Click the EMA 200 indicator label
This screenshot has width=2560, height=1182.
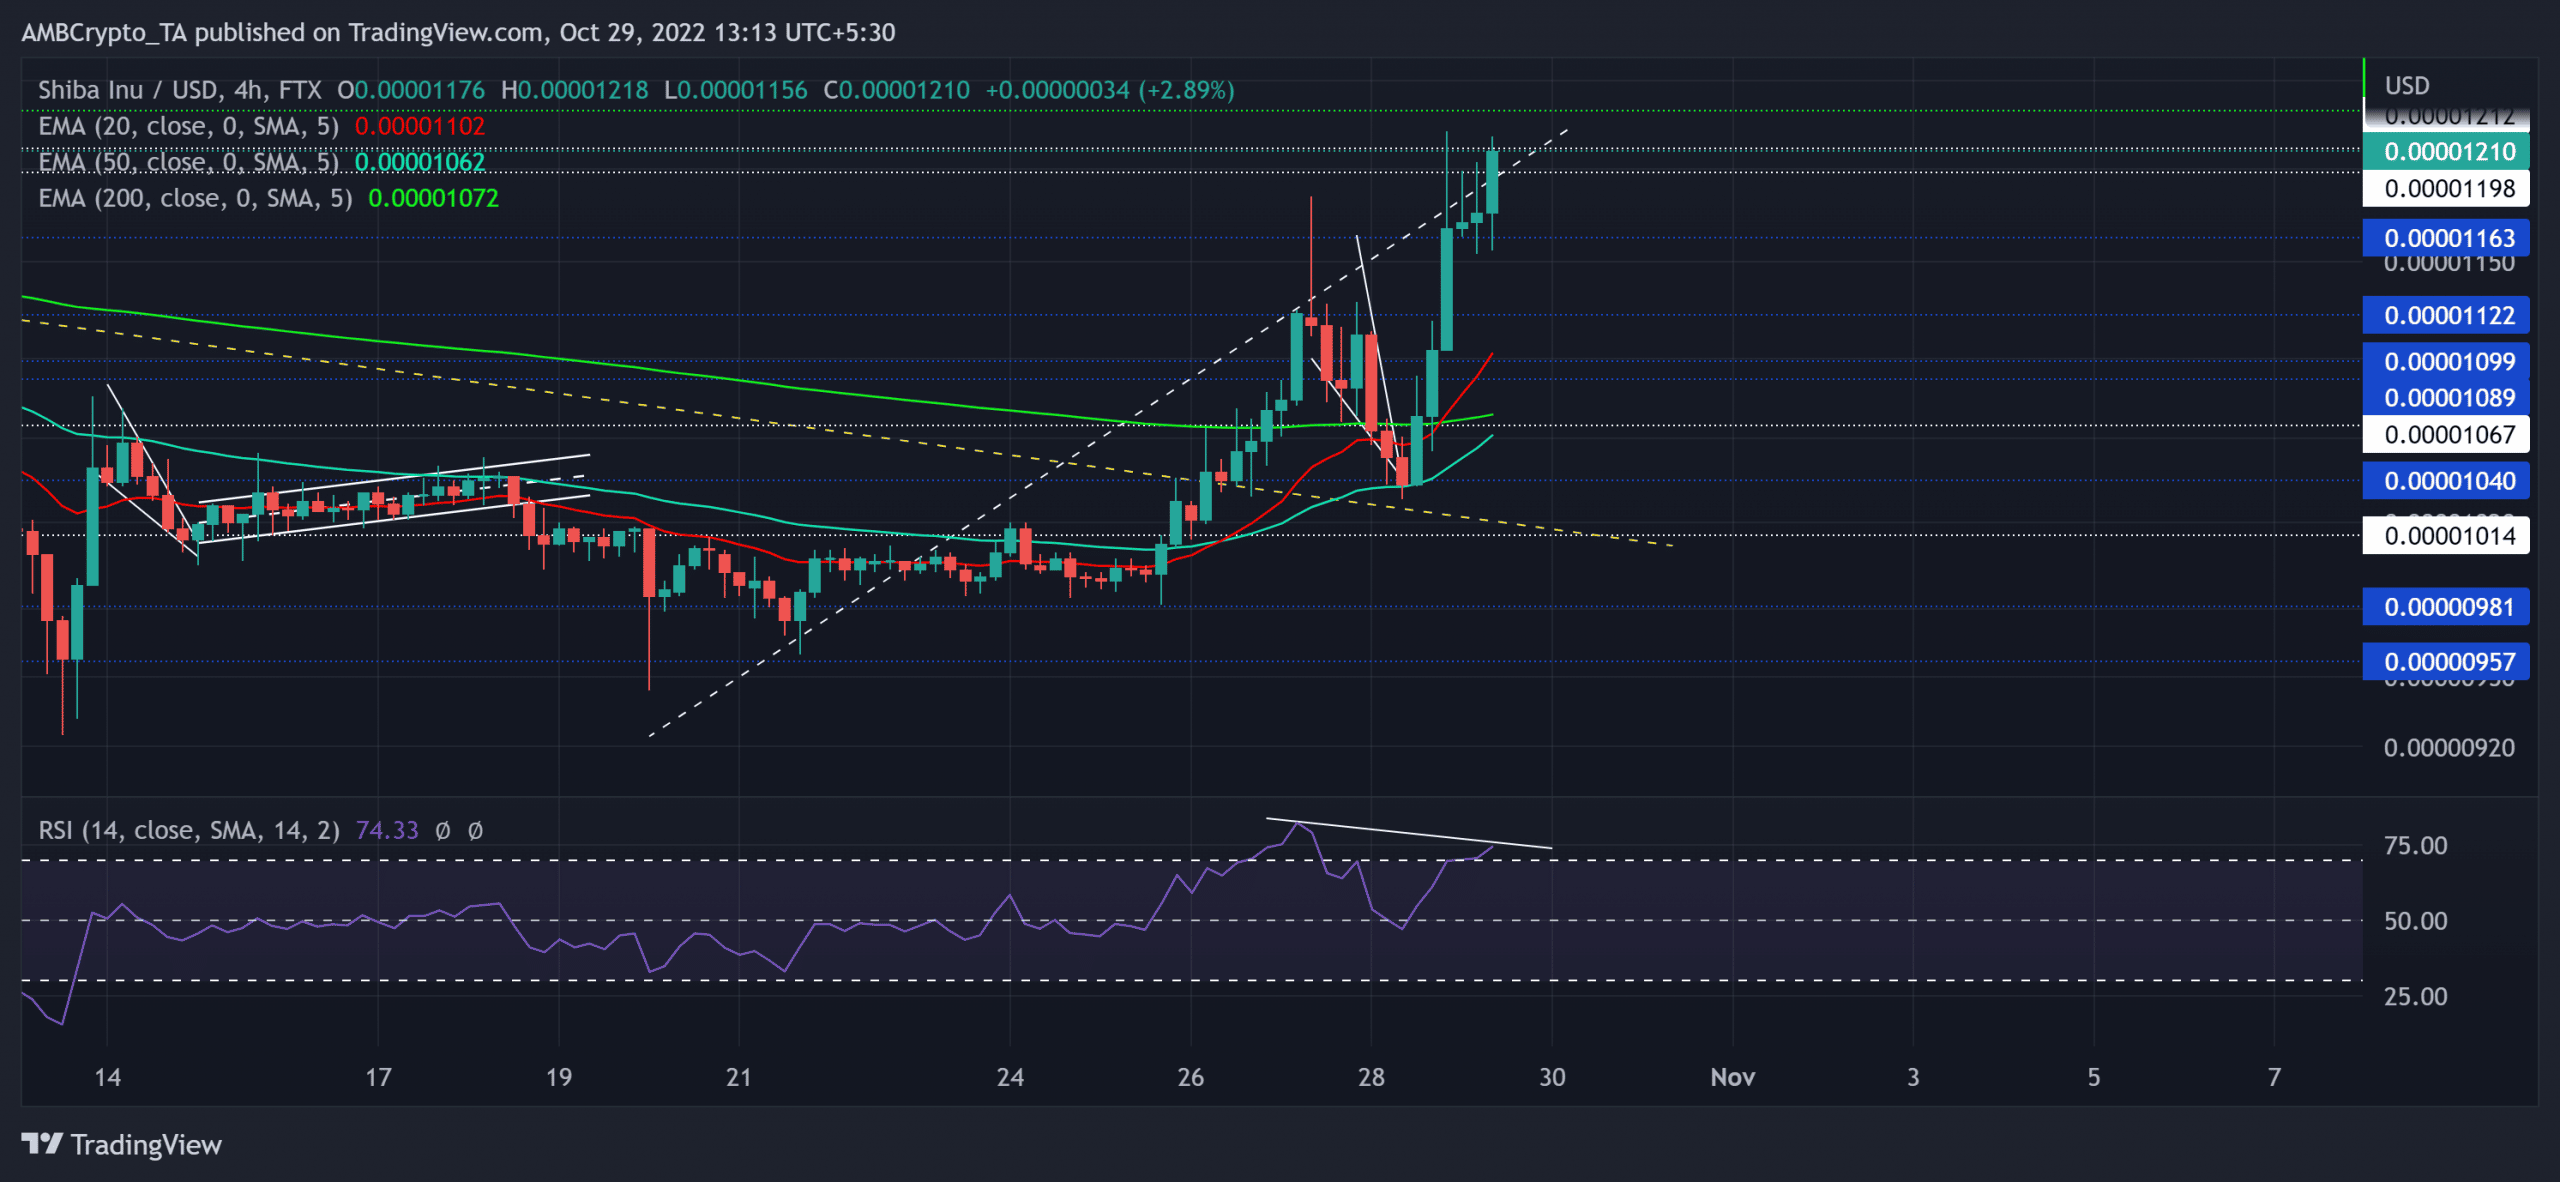click(x=195, y=198)
